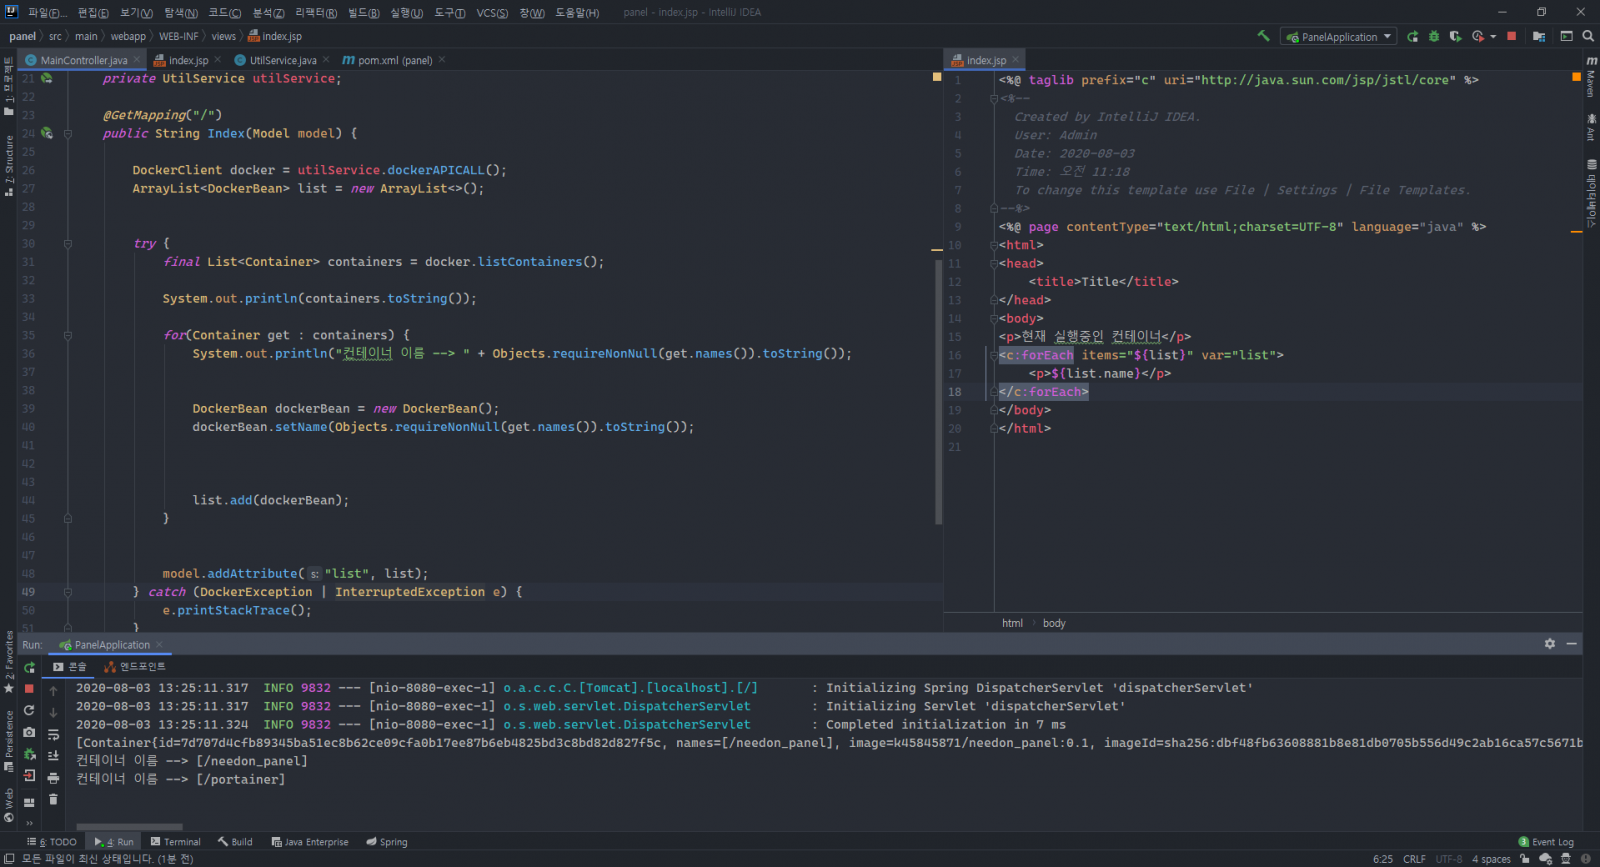Click the camera thread dump icon
This screenshot has height=867, width=1600.
click(29, 733)
